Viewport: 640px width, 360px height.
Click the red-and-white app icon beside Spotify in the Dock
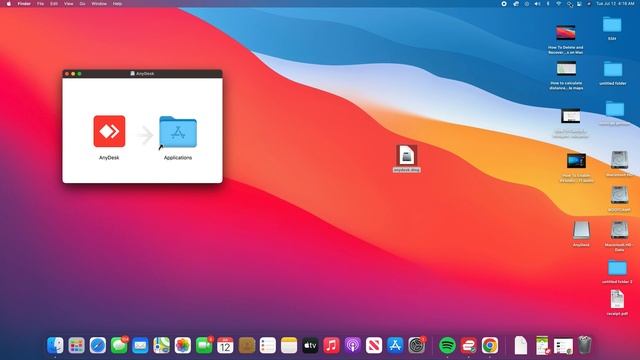[469, 346]
